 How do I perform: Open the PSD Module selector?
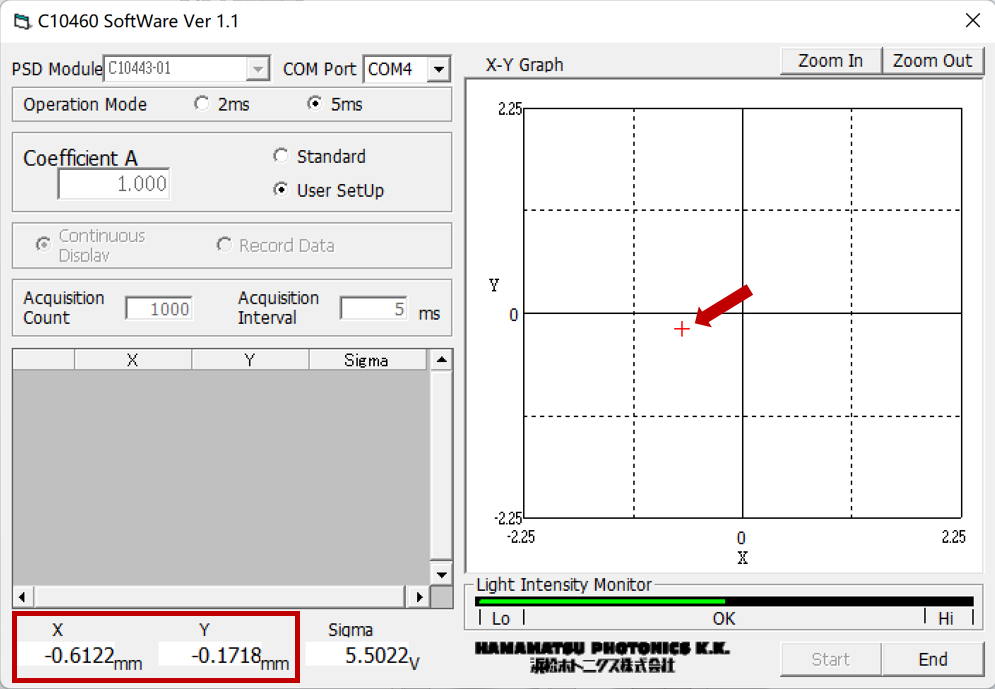[185, 69]
